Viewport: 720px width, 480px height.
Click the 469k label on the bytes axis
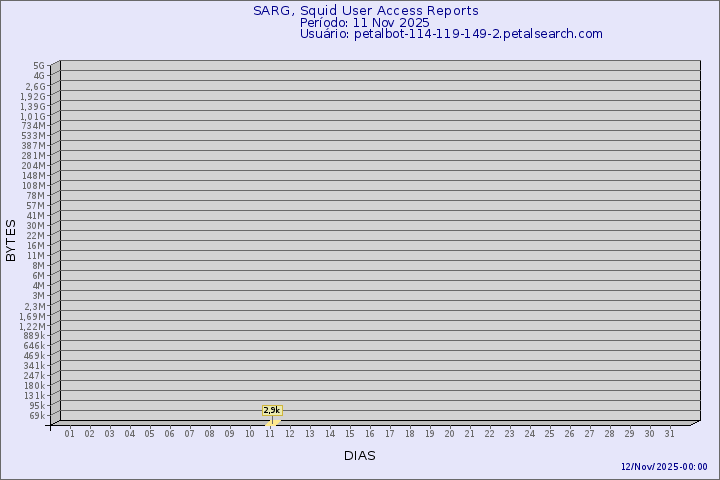35,355
